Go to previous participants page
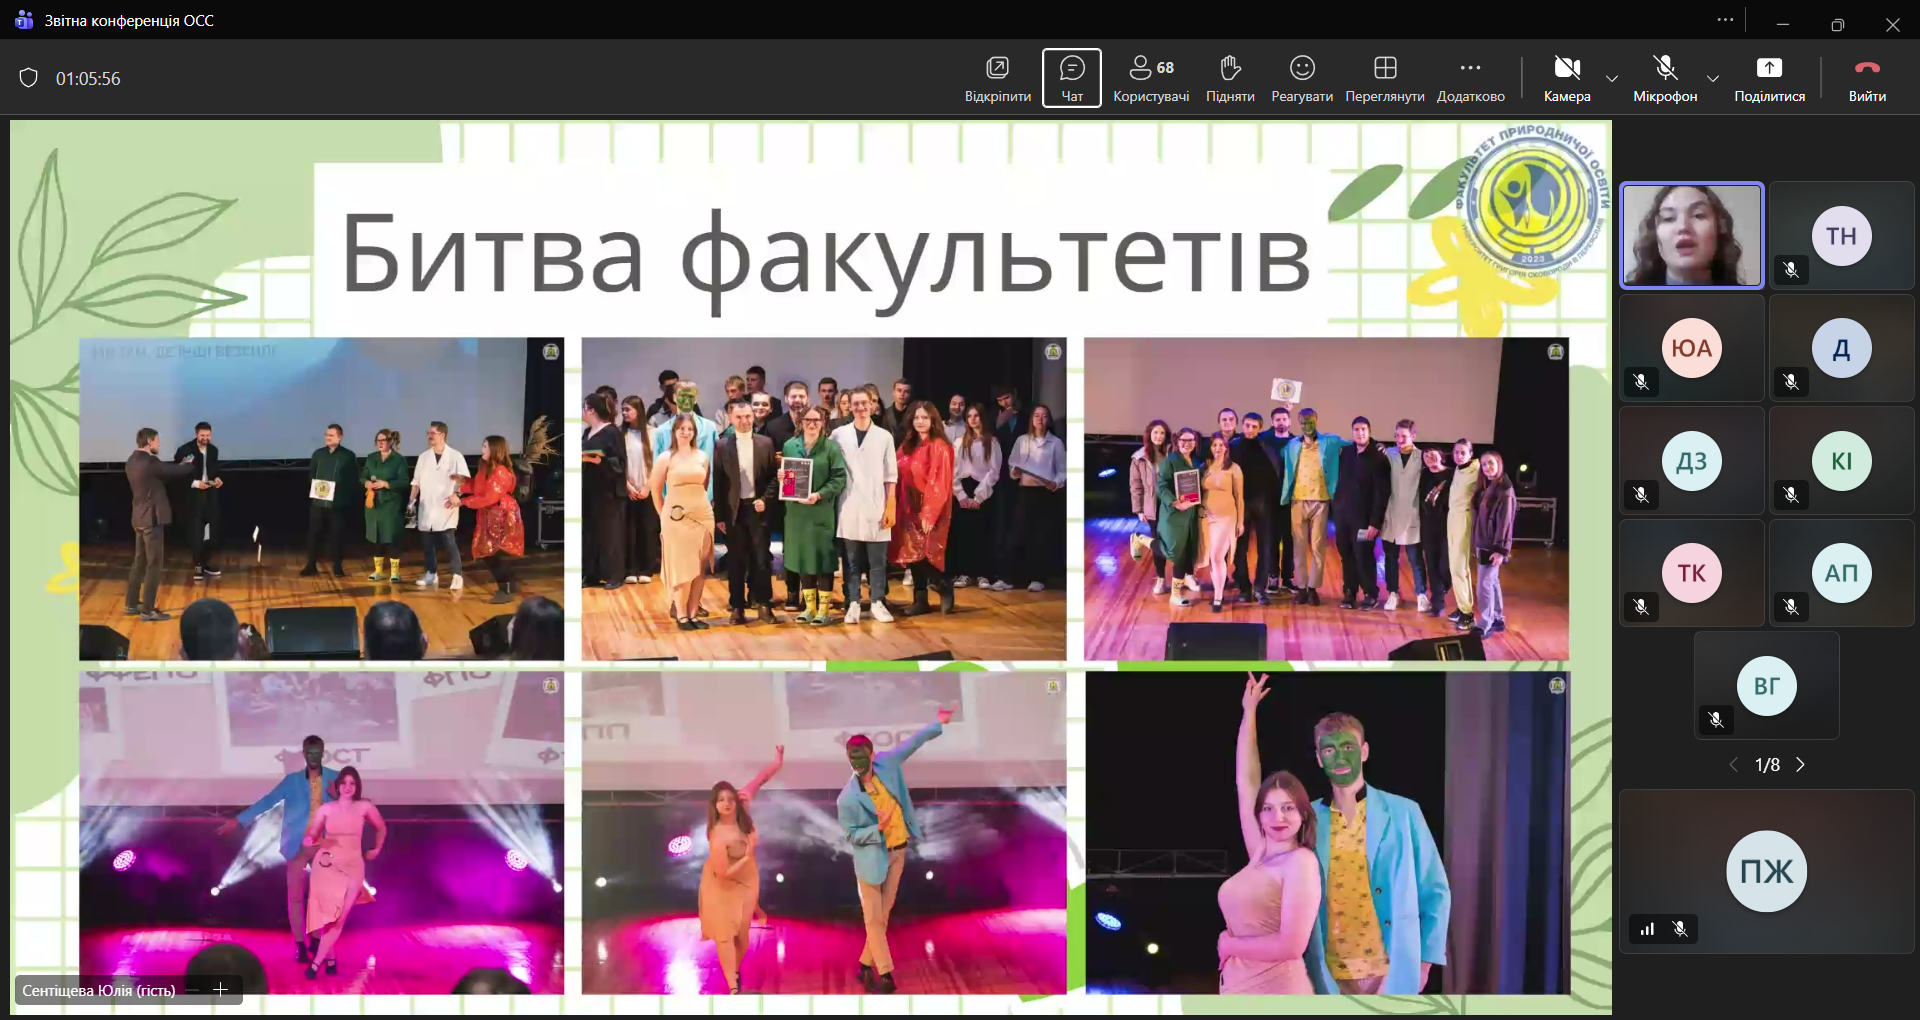 [x=1734, y=765]
